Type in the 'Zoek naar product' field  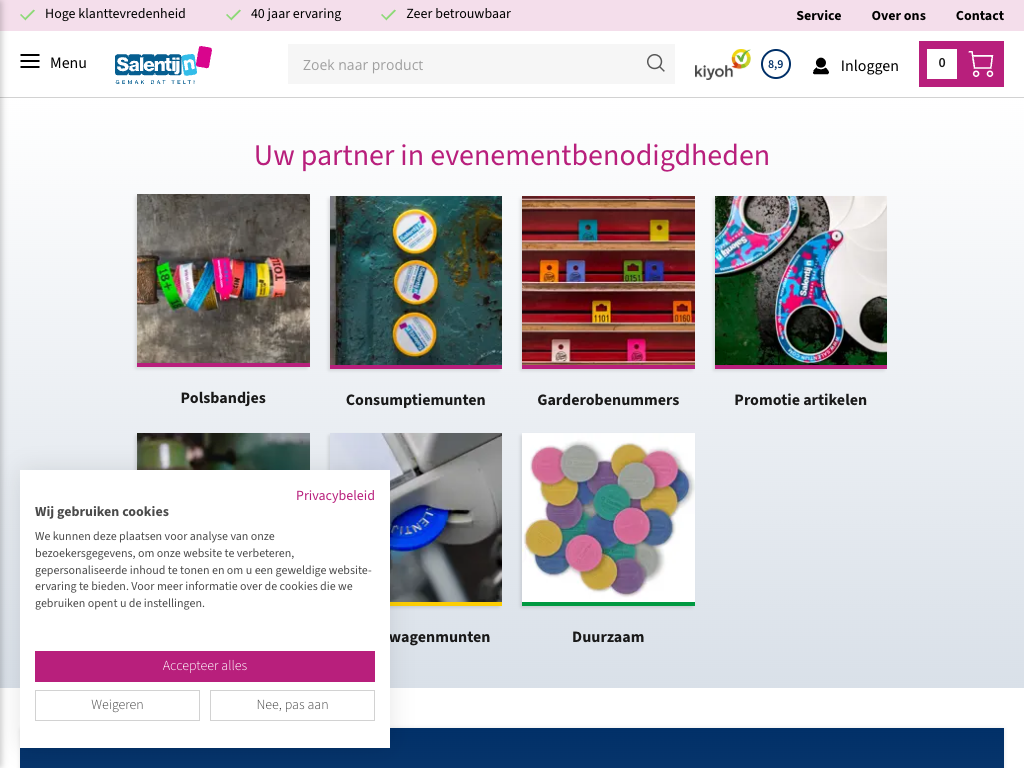click(x=465, y=65)
